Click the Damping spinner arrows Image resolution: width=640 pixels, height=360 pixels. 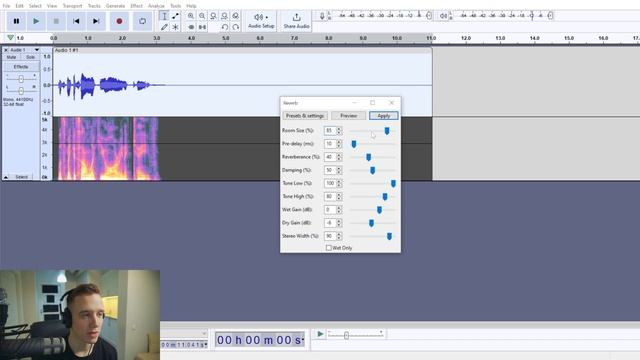pos(339,170)
